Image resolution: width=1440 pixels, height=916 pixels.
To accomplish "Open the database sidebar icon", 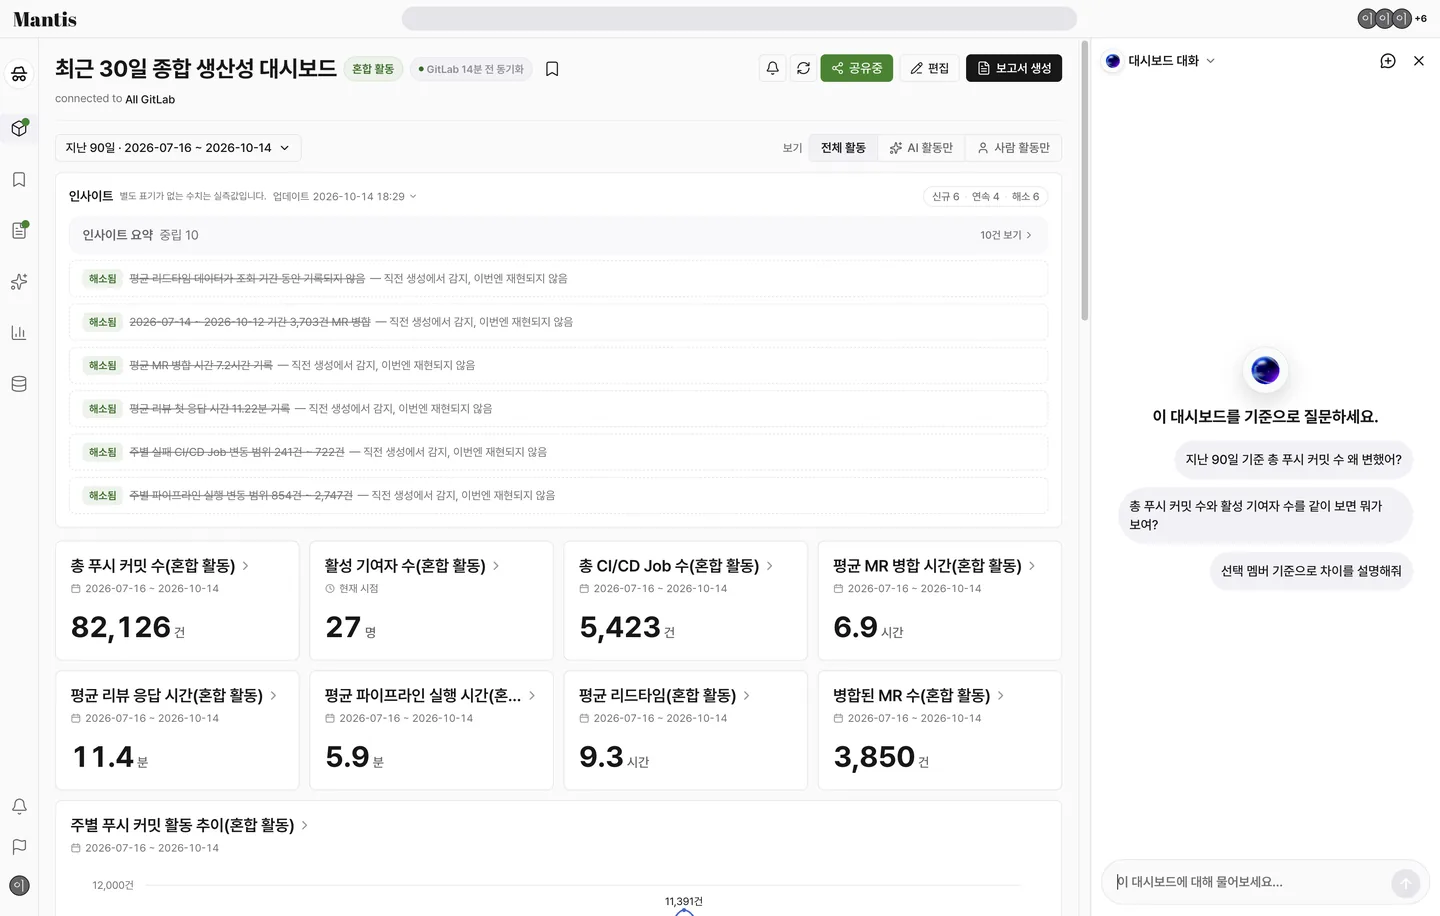I will (x=19, y=384).
